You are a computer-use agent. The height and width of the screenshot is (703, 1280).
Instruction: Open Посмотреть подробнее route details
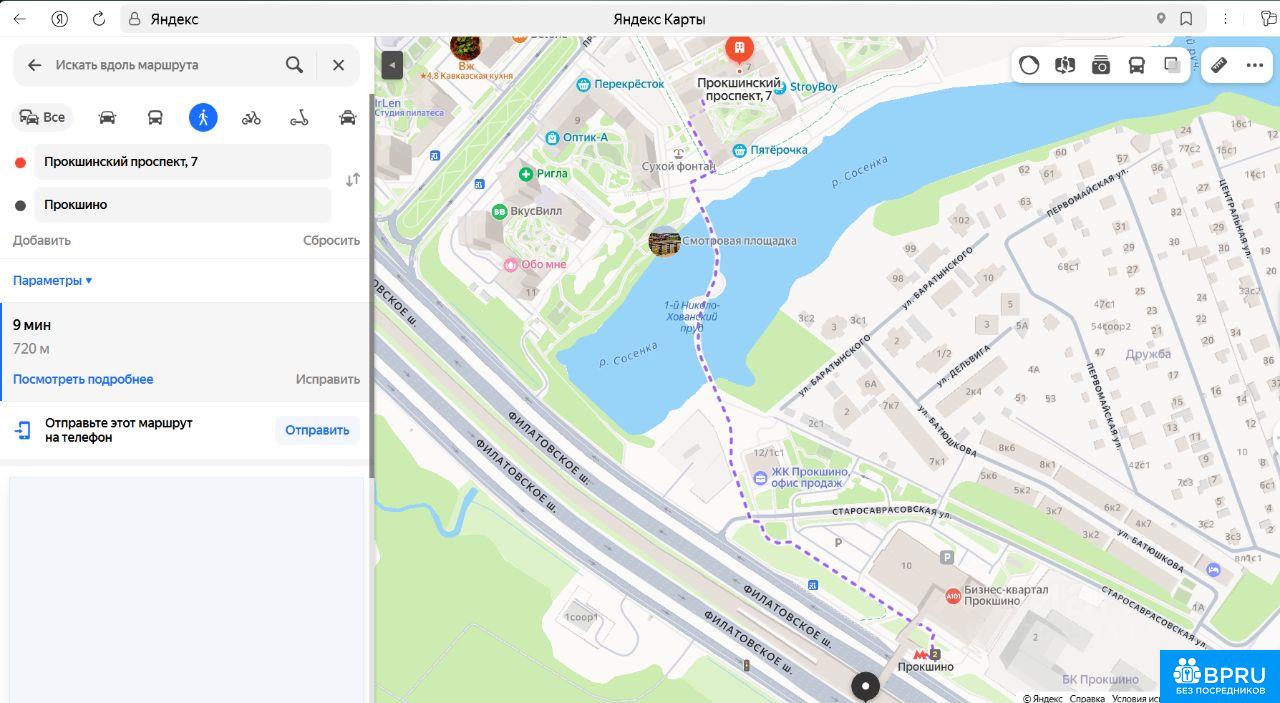[x=83, y=379]
